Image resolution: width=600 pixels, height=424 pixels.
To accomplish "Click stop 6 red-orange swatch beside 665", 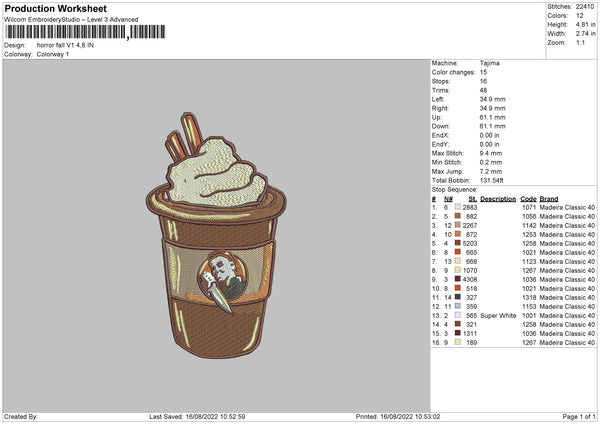I will (x=458, y=252).
